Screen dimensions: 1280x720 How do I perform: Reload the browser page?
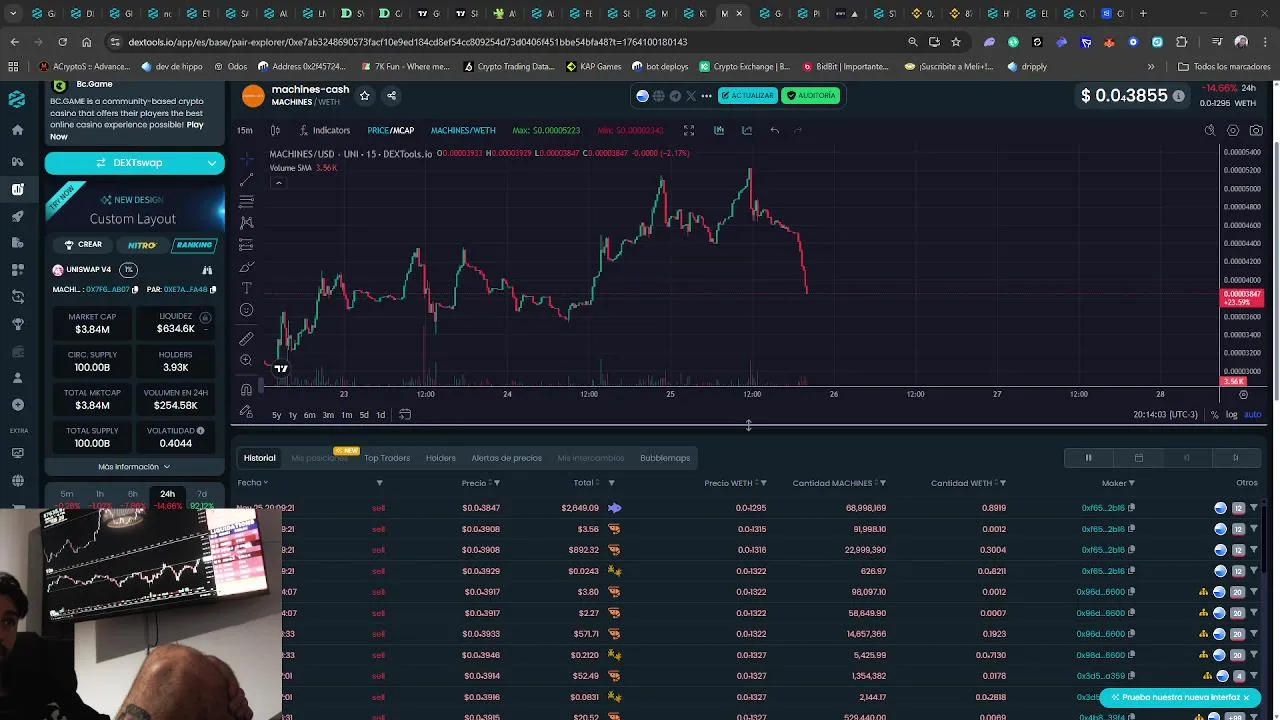62,42
